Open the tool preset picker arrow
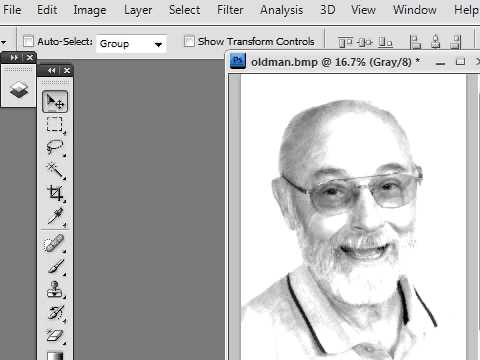 pos(4,42)
